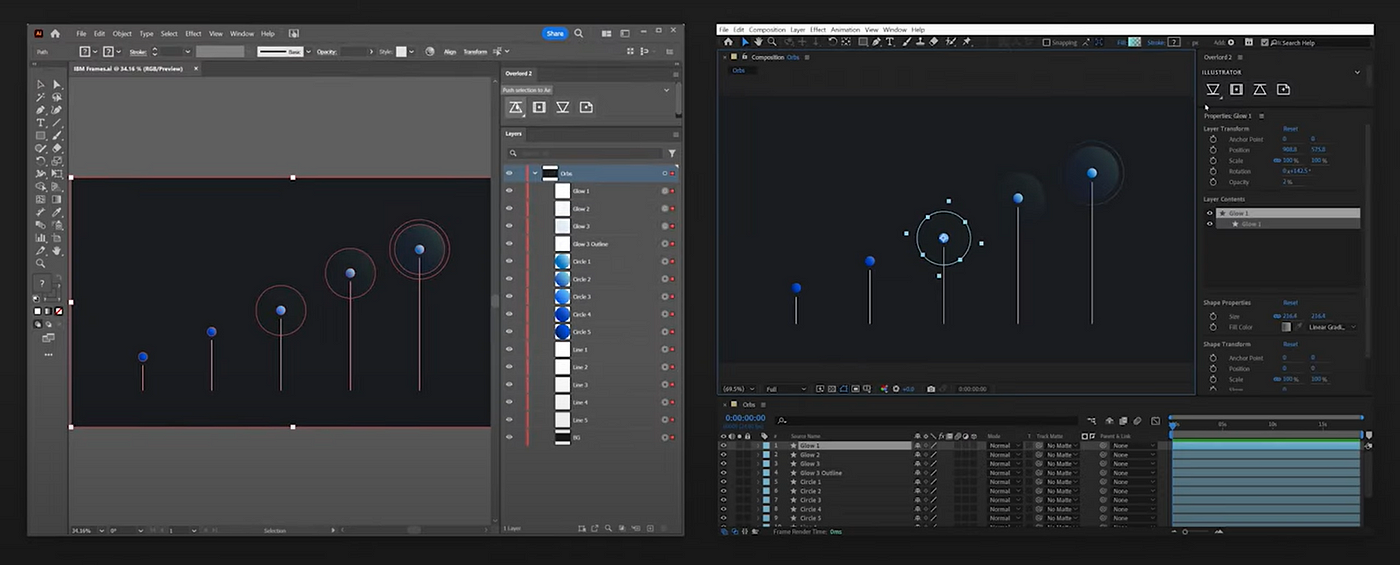Toggle visibility of Glow 3 Outline in timeline
Image resolution: width=1400 pixels, height=565 pixels.
click(x=724, y=473)
